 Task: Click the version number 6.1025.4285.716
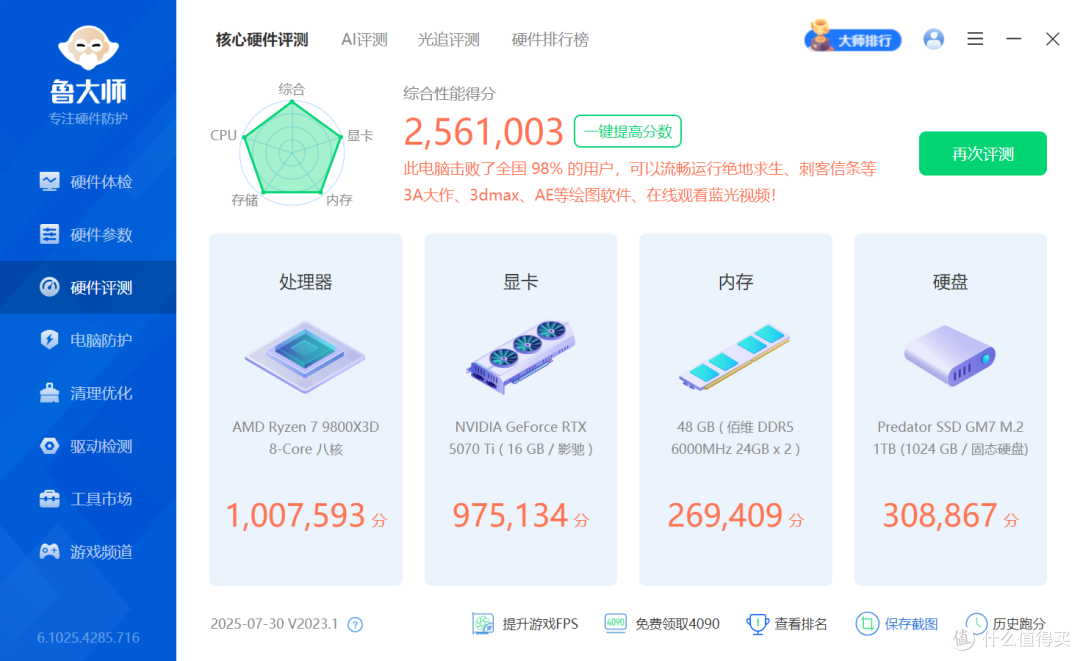tap(88, 638)
